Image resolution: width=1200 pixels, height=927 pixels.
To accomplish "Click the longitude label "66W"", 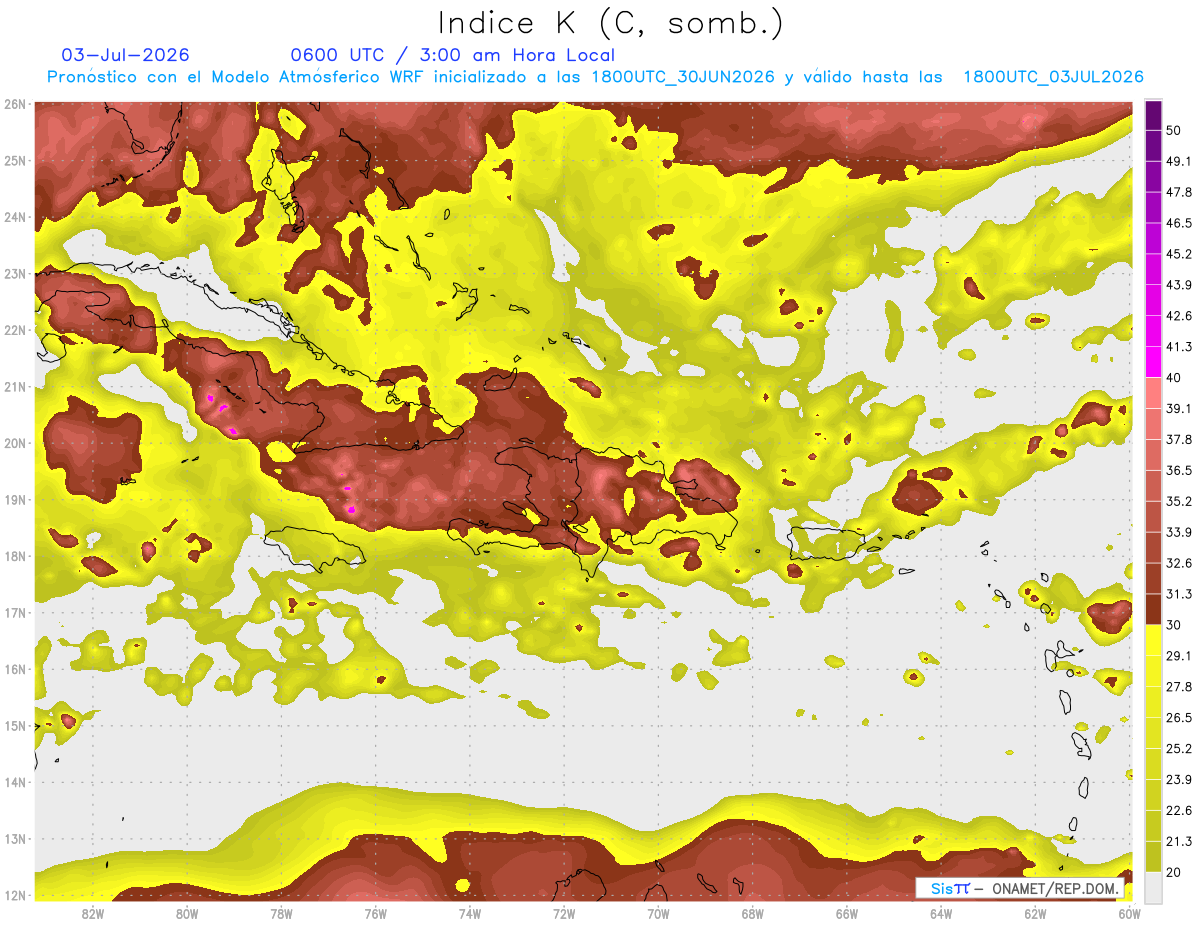I will [846, 913].
